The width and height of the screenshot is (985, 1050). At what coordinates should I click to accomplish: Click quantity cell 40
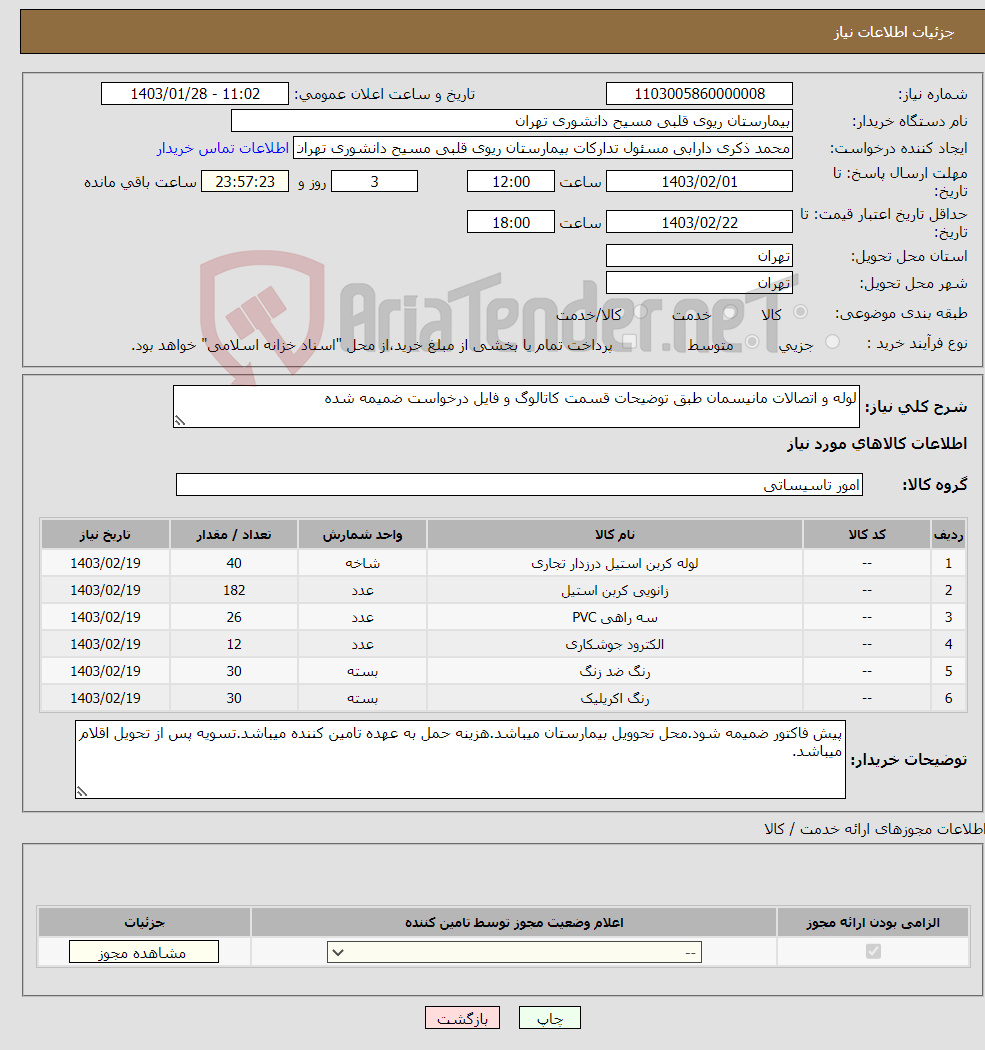click(x=234, y=563)
